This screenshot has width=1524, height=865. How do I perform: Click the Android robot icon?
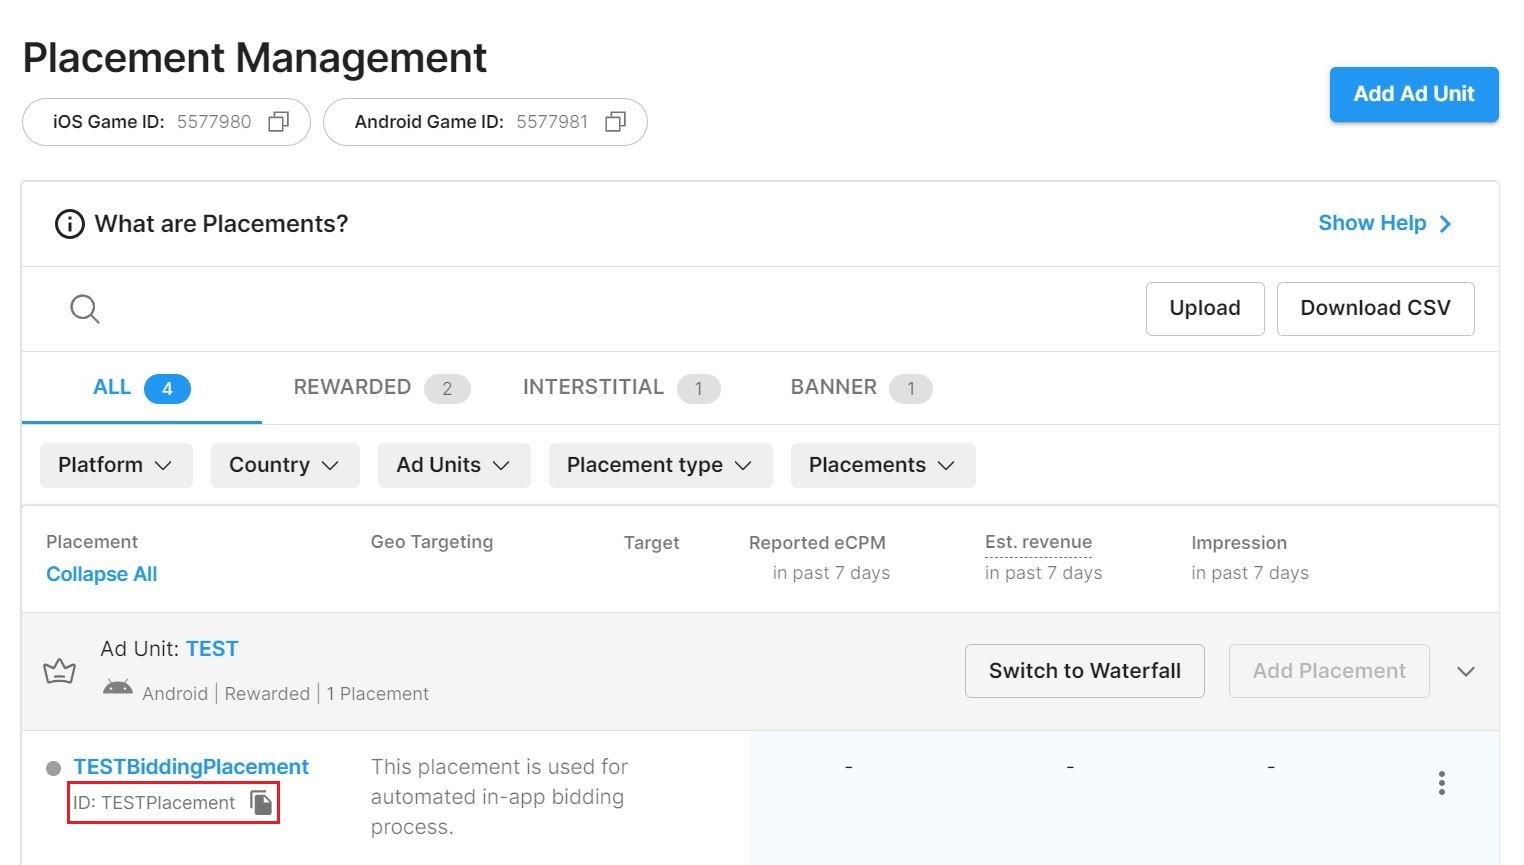click(118, 688)
